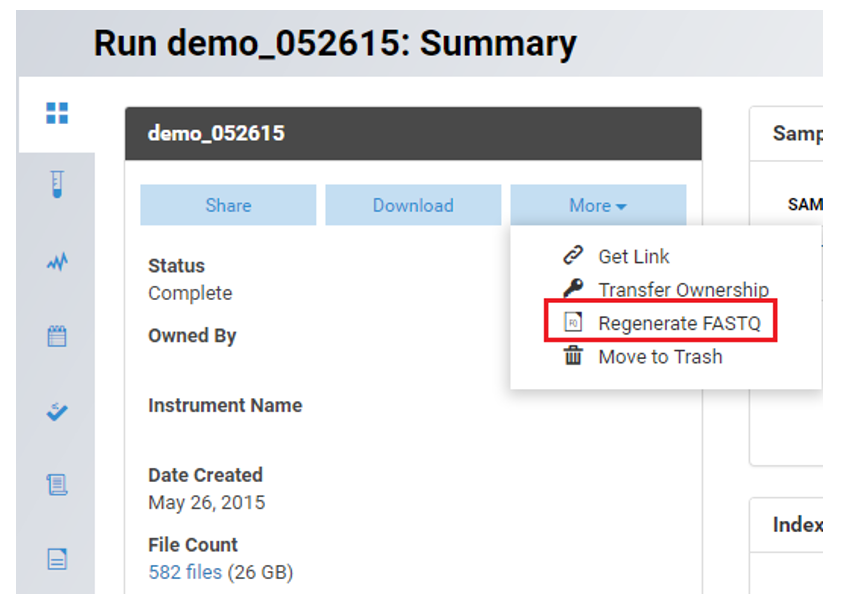Screen dimensions: 846x606
Task: Pick Transfer Ownership menu entry text
Action: click(684, 289)
